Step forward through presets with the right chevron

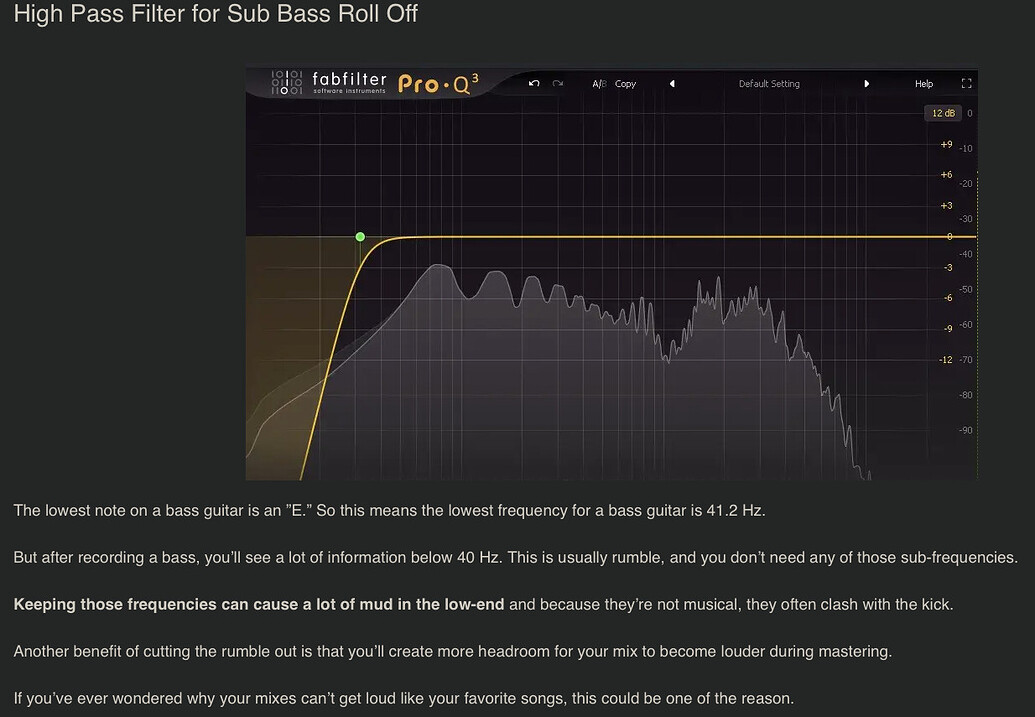coord(866,83)
